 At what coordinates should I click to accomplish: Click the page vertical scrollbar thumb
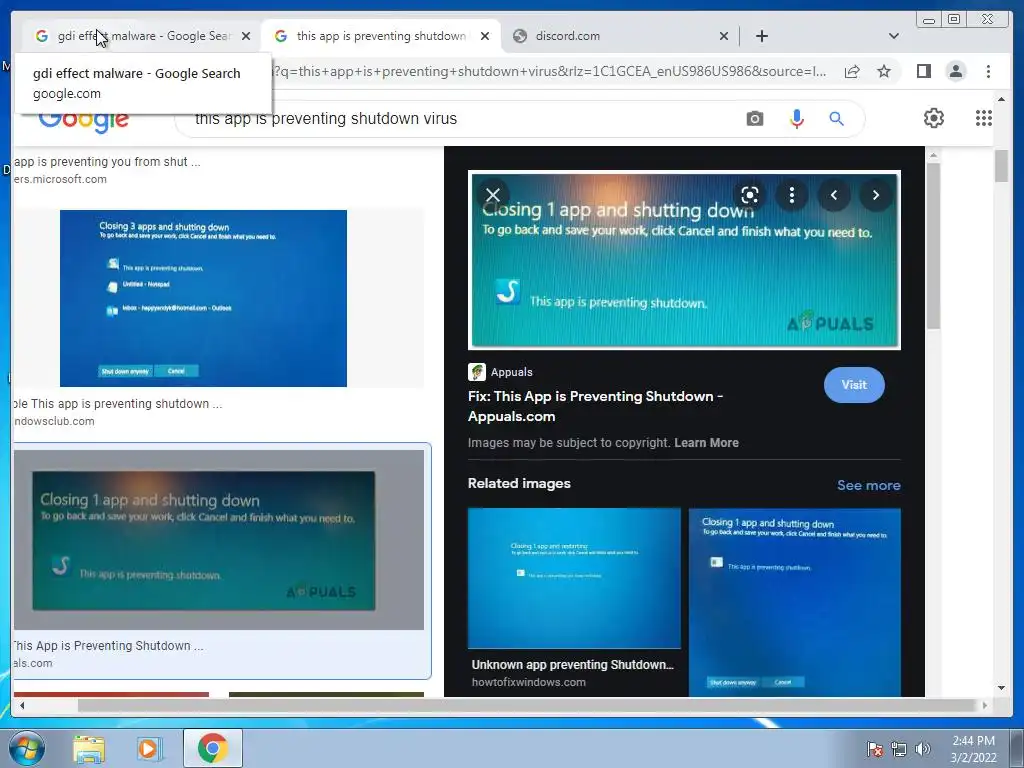point(1001,166)
